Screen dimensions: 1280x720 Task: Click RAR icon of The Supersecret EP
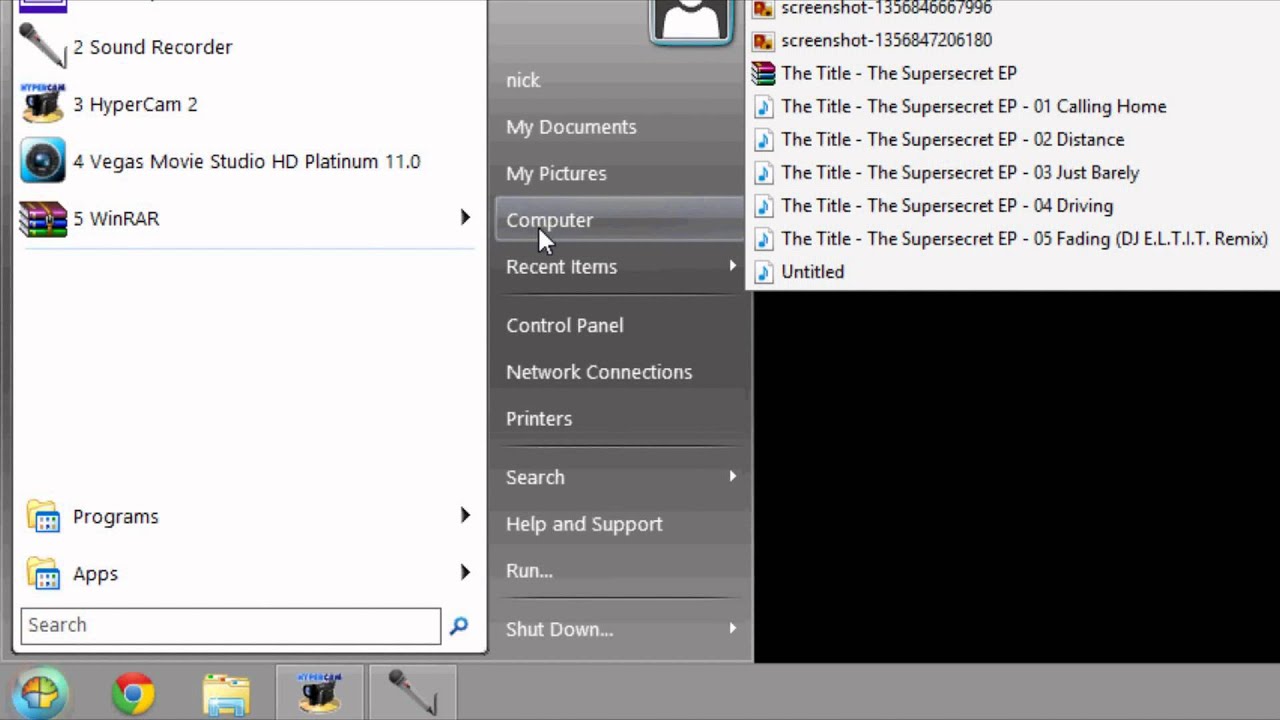pos(764,74)
